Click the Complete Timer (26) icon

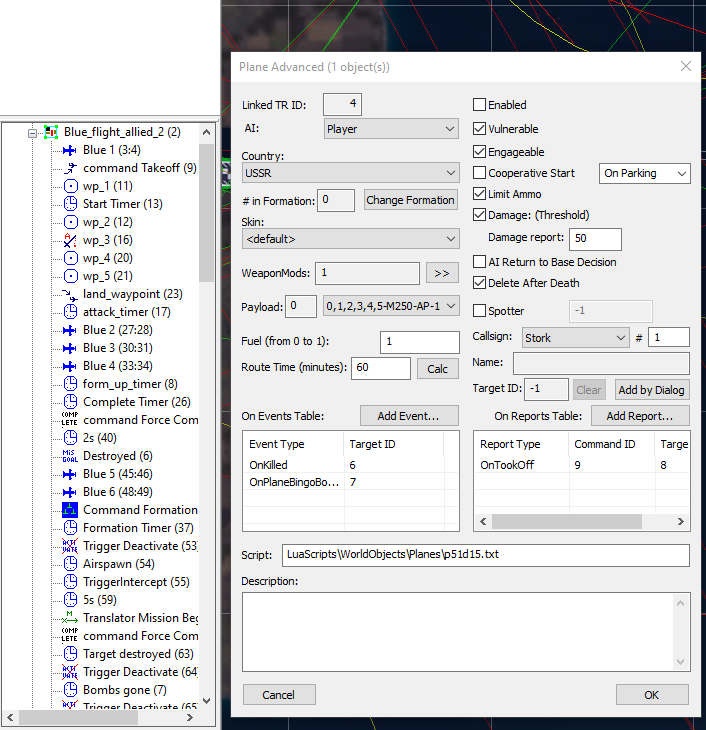coord(70,402)
